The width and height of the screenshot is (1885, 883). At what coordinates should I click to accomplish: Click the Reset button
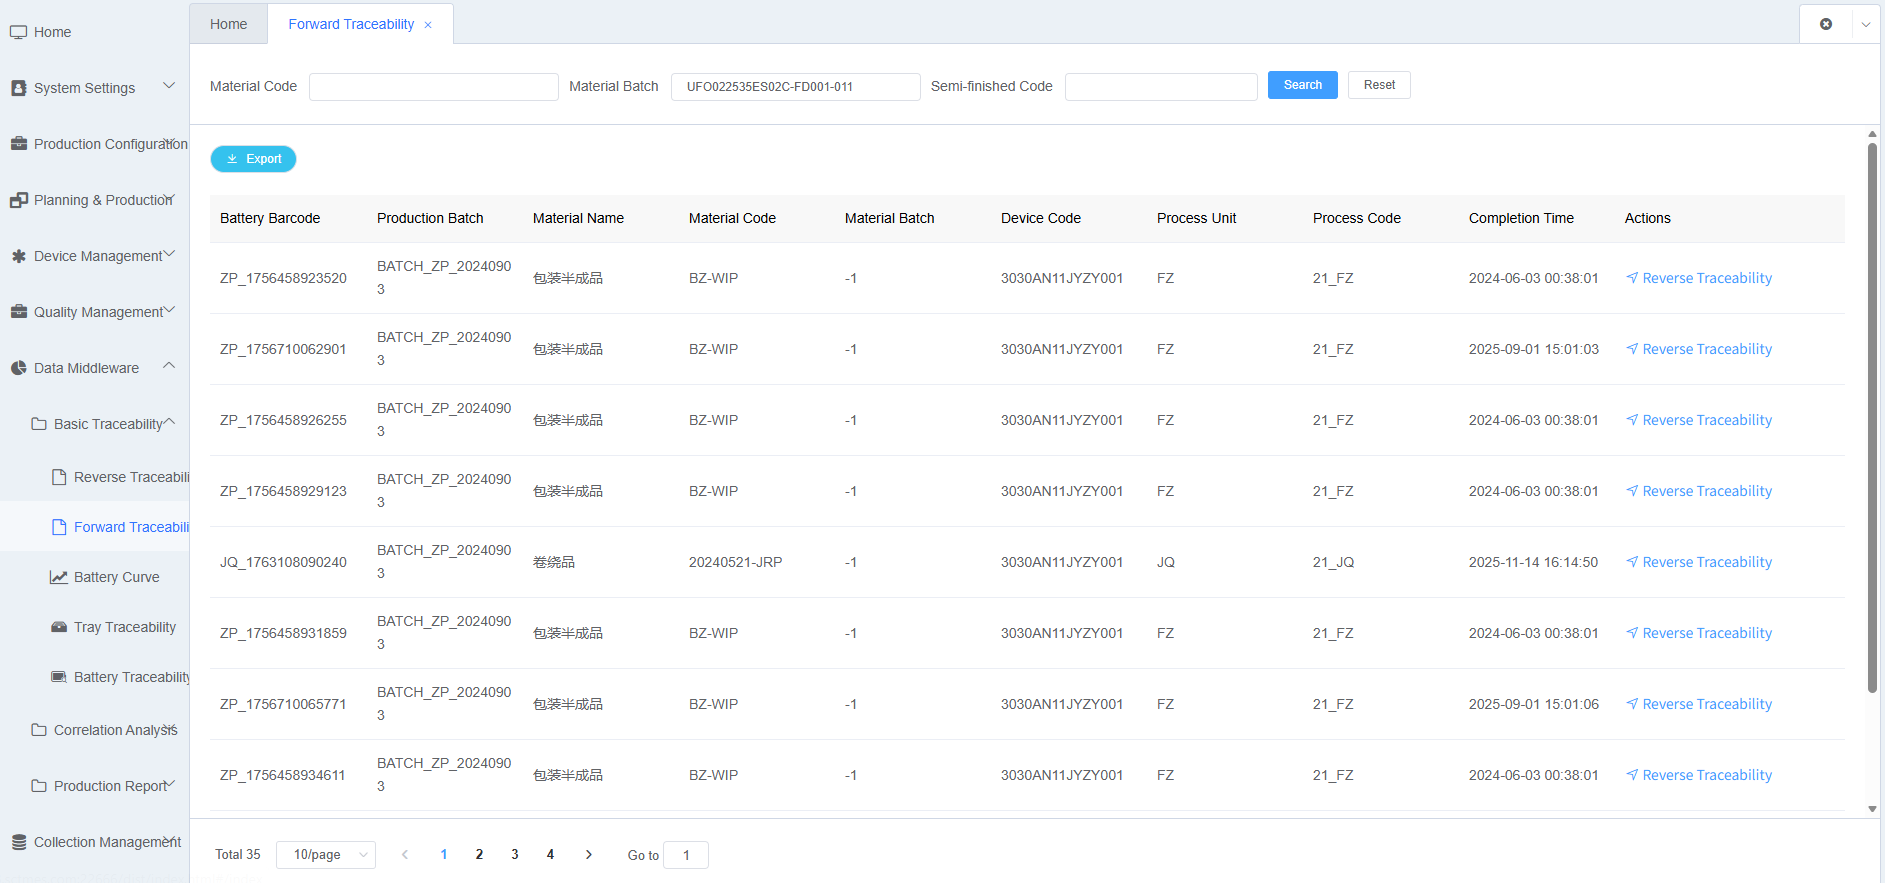[x=1379, y=85]
